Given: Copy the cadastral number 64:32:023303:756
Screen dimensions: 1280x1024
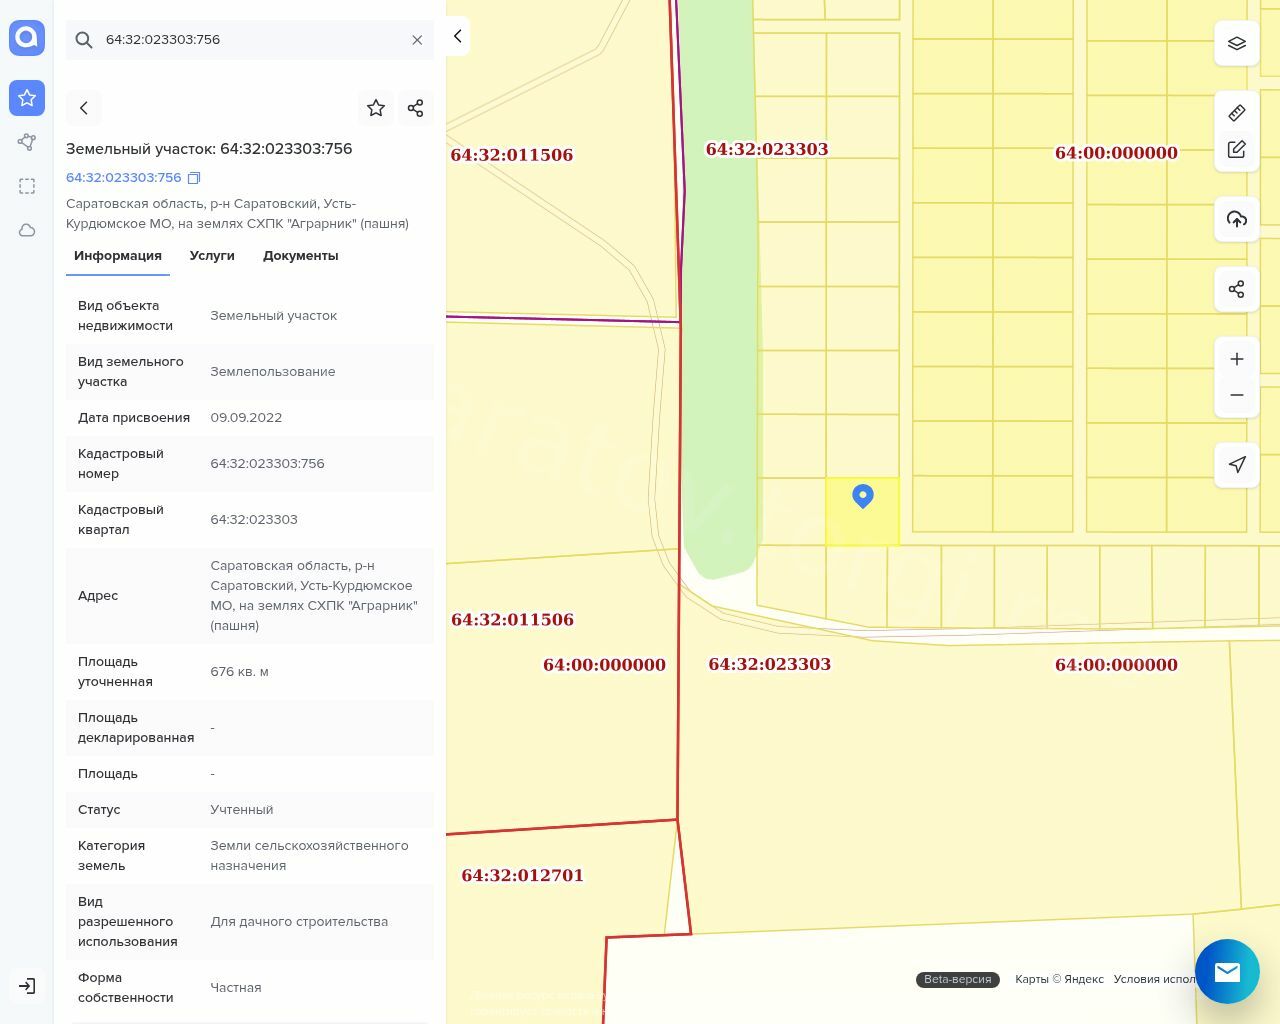Looking at the screenshot, I should point(194,178).
